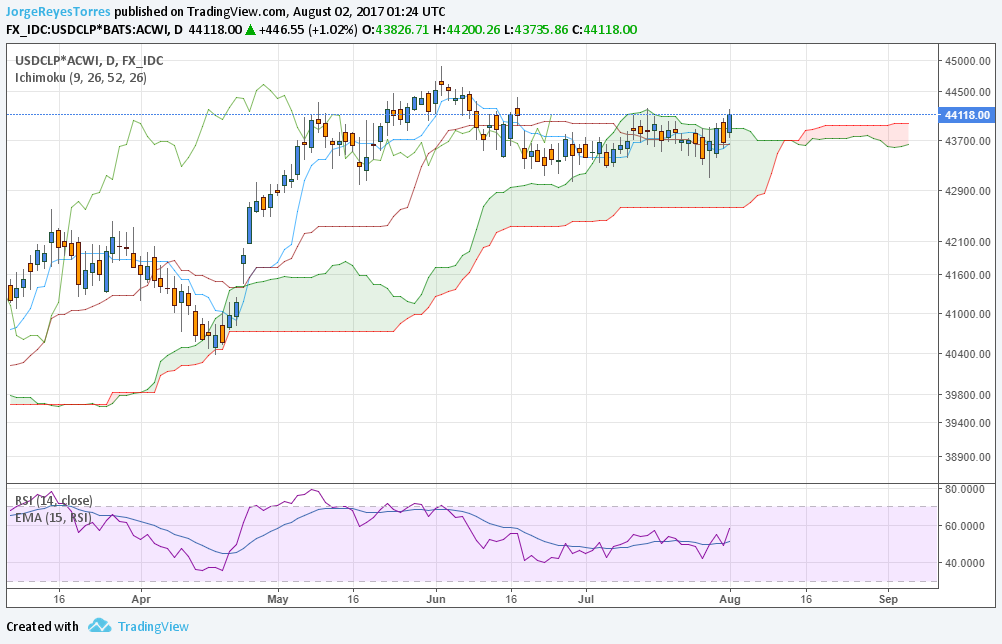Click the low value L:43735.86
The height and width of the screenshot is (644, 1002).
[x=536, y=29]
